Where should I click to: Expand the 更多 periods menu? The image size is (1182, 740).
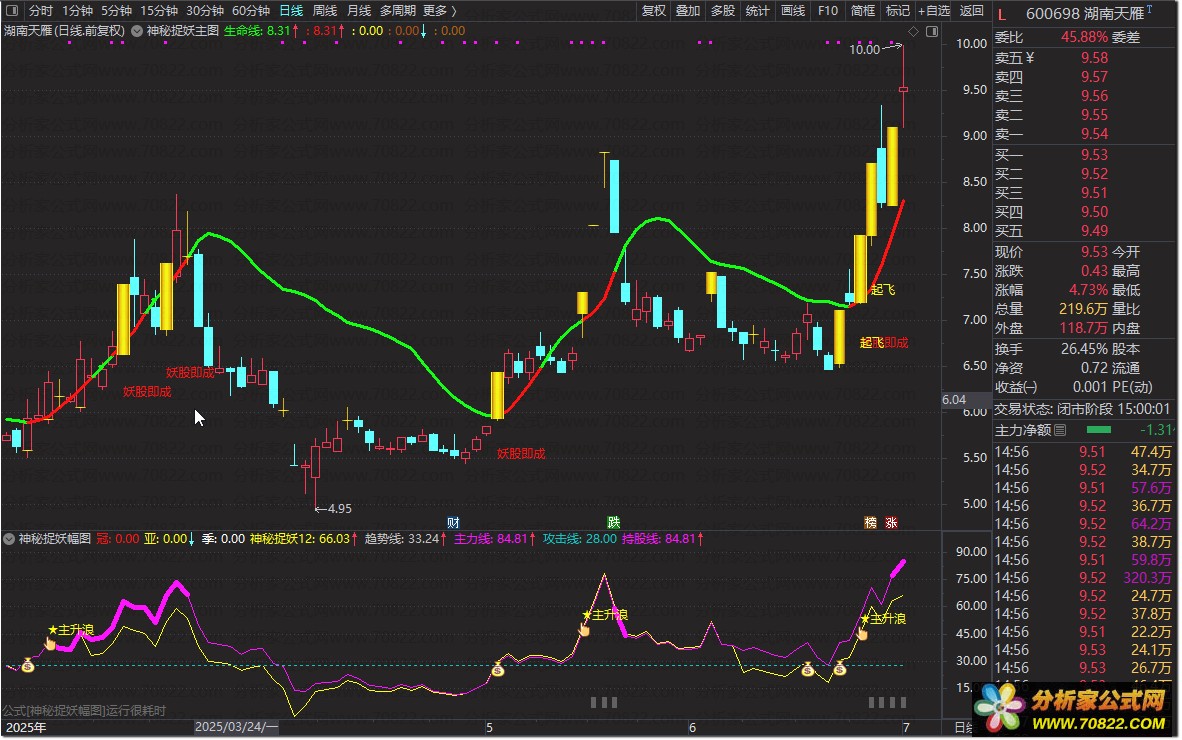tap(440, 11)
